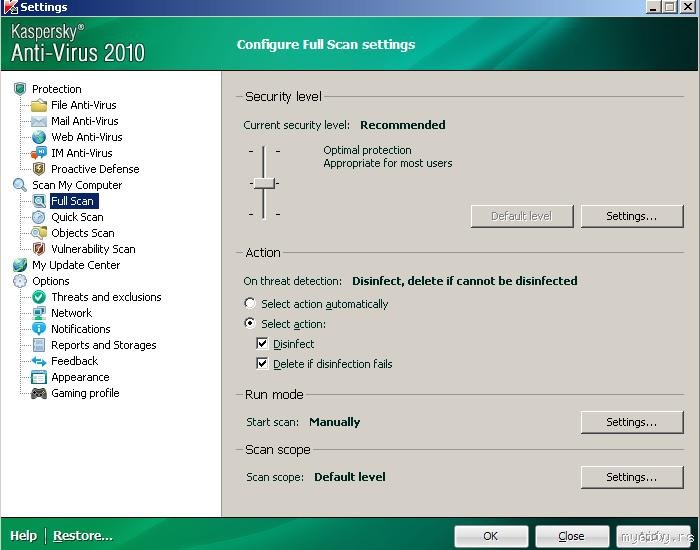This screenshot has width=700, height=550.
Task: Uncheck Delete if disinfection fails
Action: [x=262, y=363]
